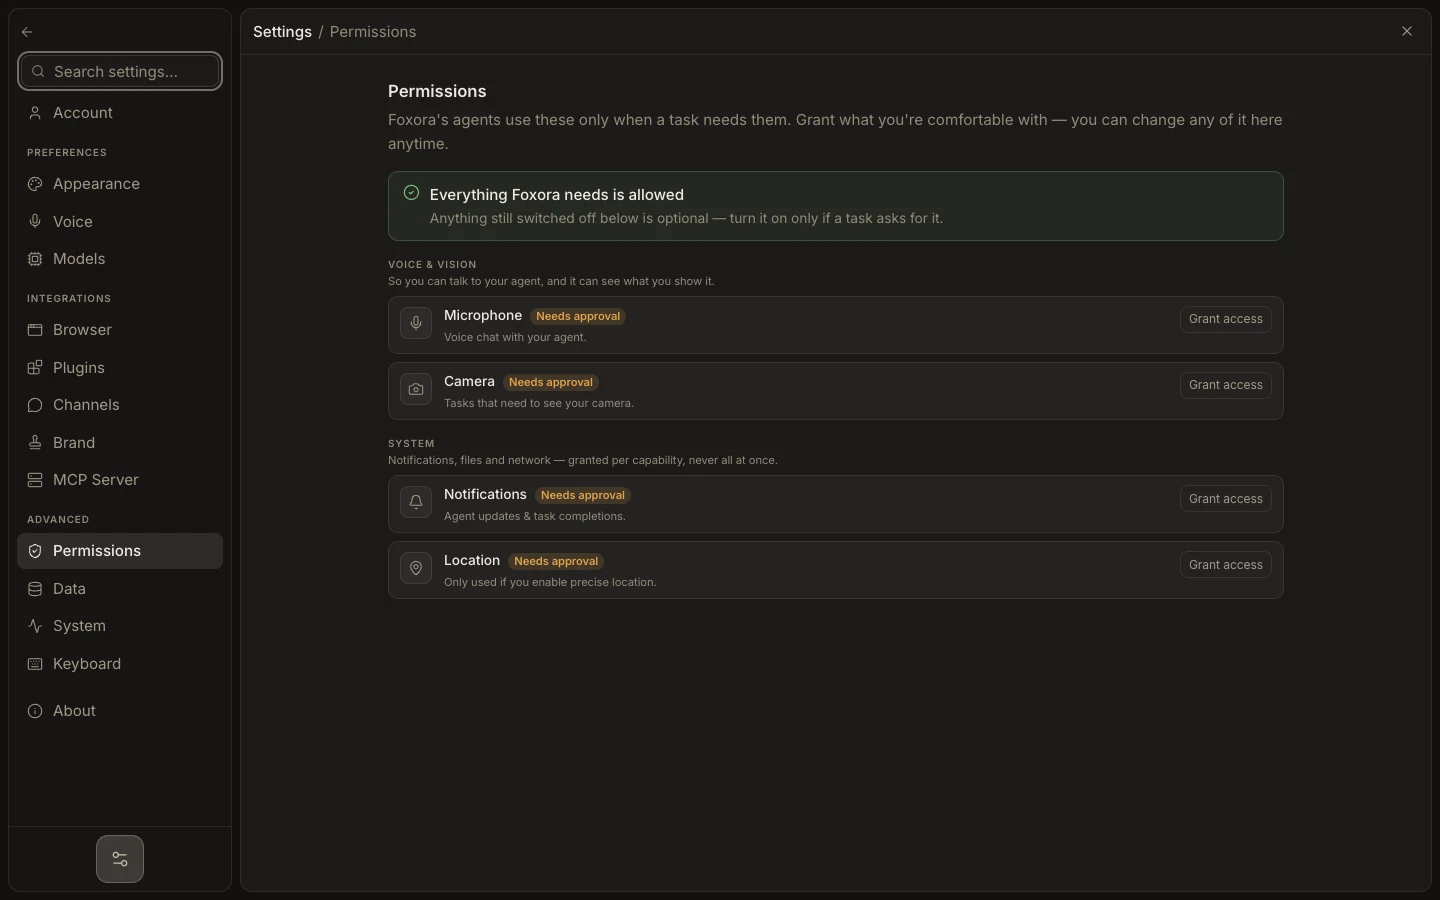Grant access for Notifications
Image resolution: width=1440 pixels, height=900 pixels.
click(x=1226, y=499)
